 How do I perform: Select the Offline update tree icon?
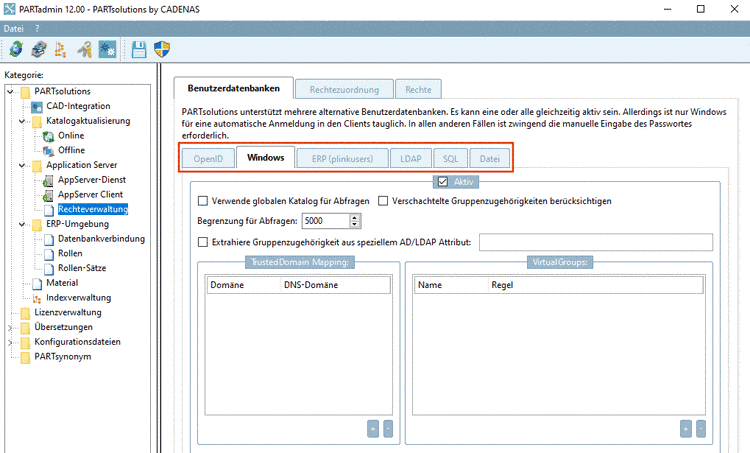(x=48, y=151)
